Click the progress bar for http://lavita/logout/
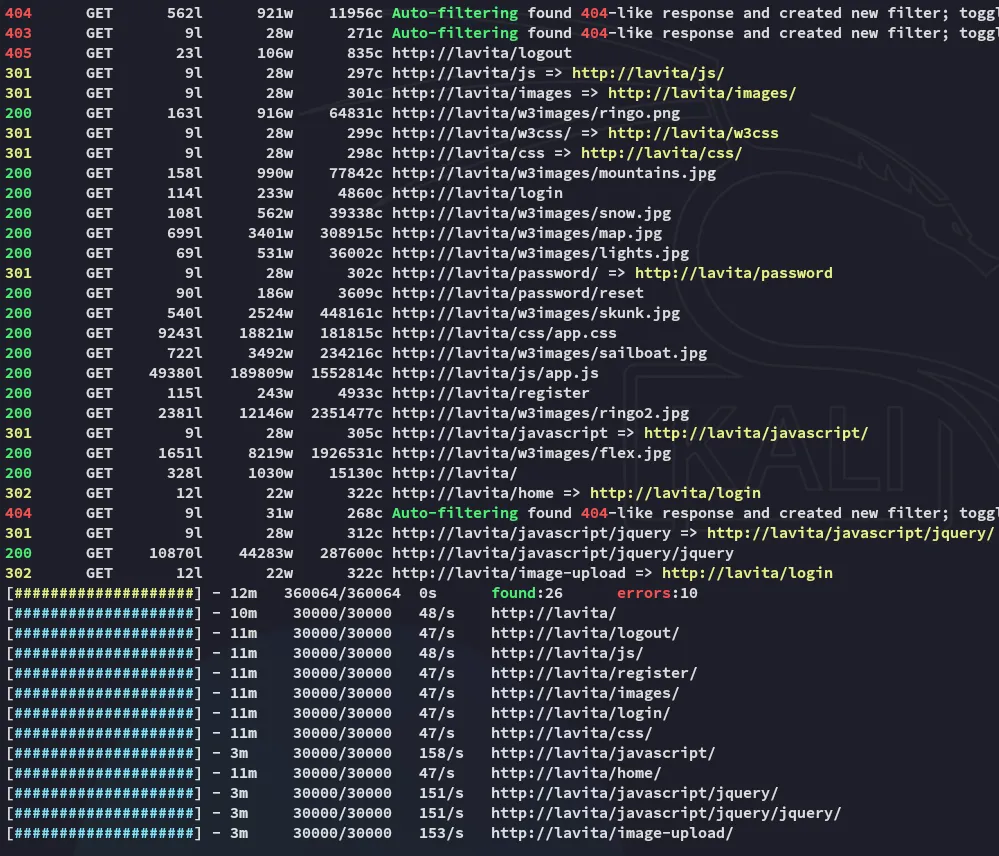This screenshot has width=999, height=856. coord(104,633)
